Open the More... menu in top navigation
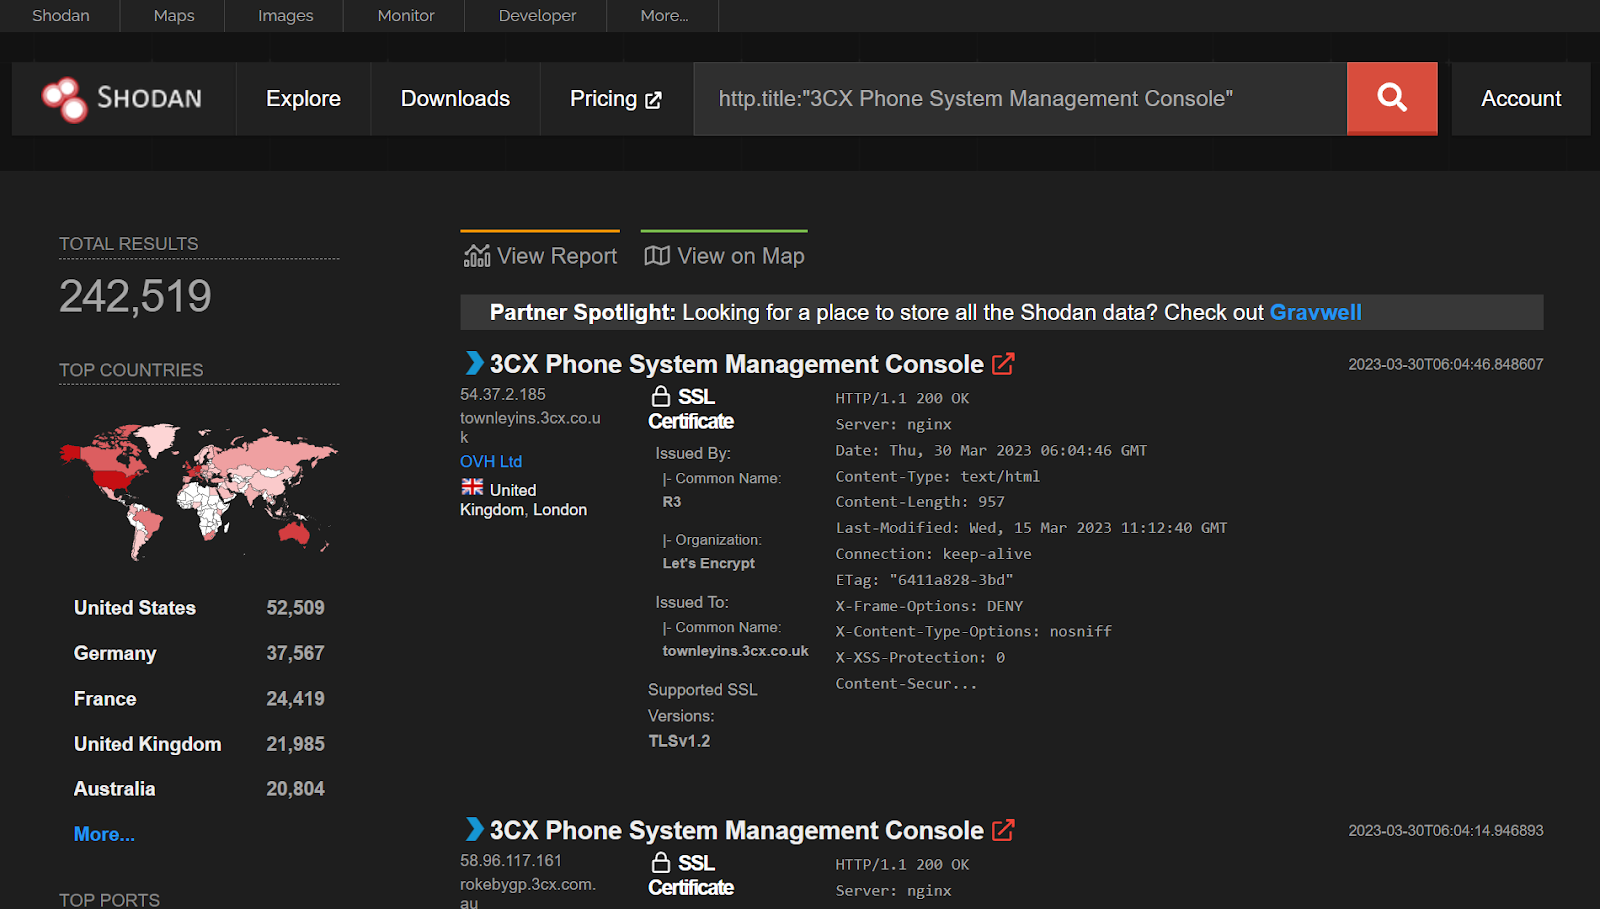Screen dimensions: 1600x909 [x=662, y=15]
